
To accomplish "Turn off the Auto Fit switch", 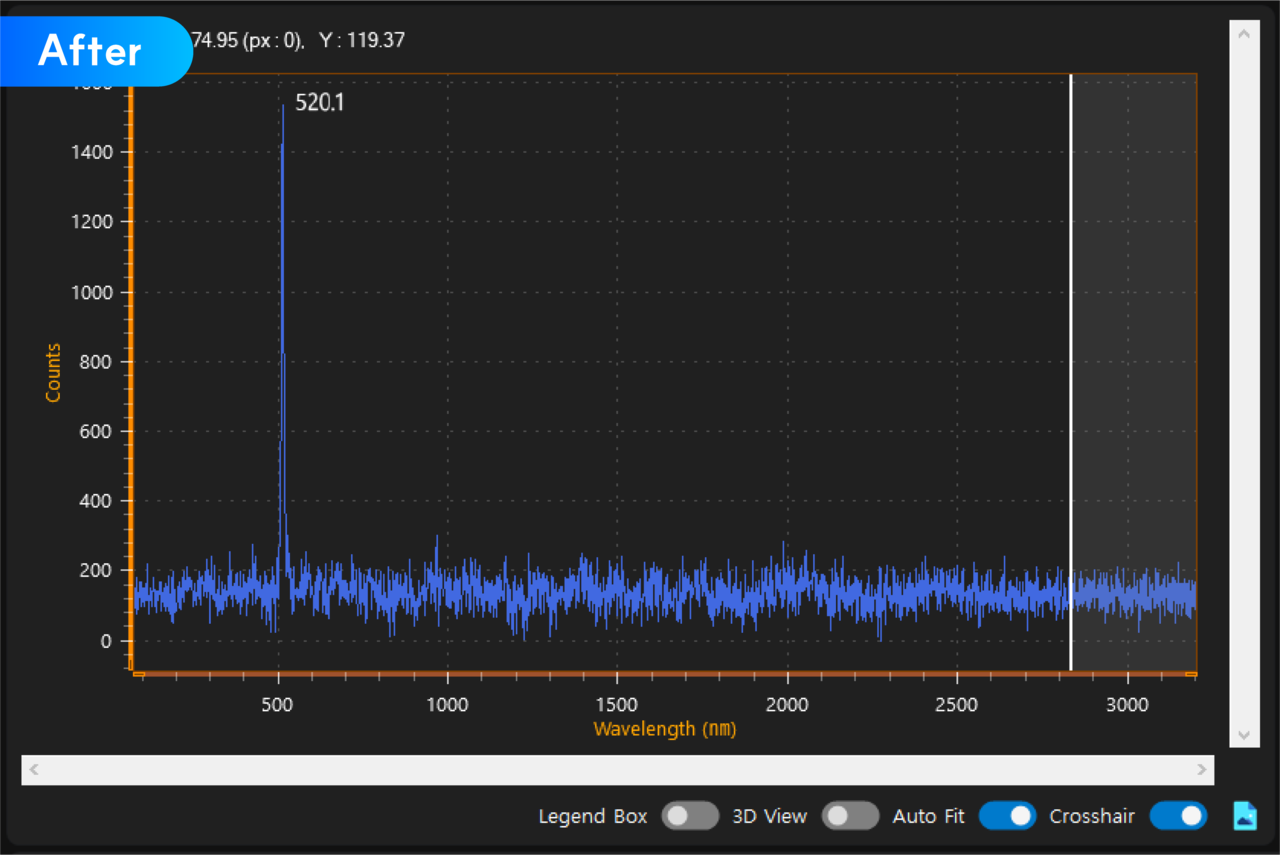I will (1008, 816).
